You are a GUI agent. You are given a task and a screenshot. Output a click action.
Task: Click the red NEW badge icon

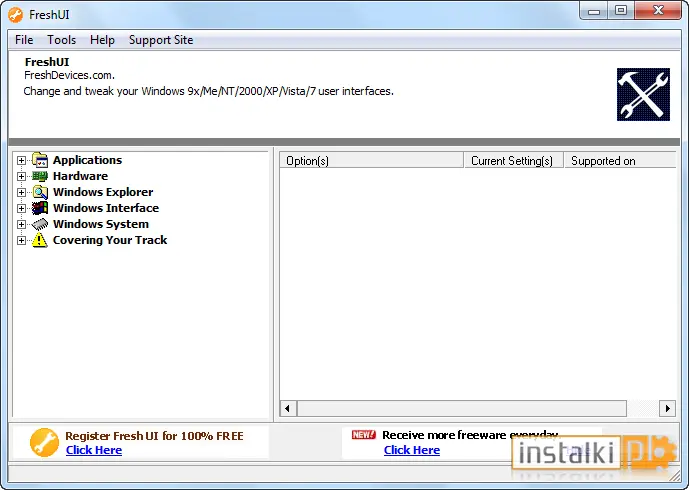(x=364, y=435)
